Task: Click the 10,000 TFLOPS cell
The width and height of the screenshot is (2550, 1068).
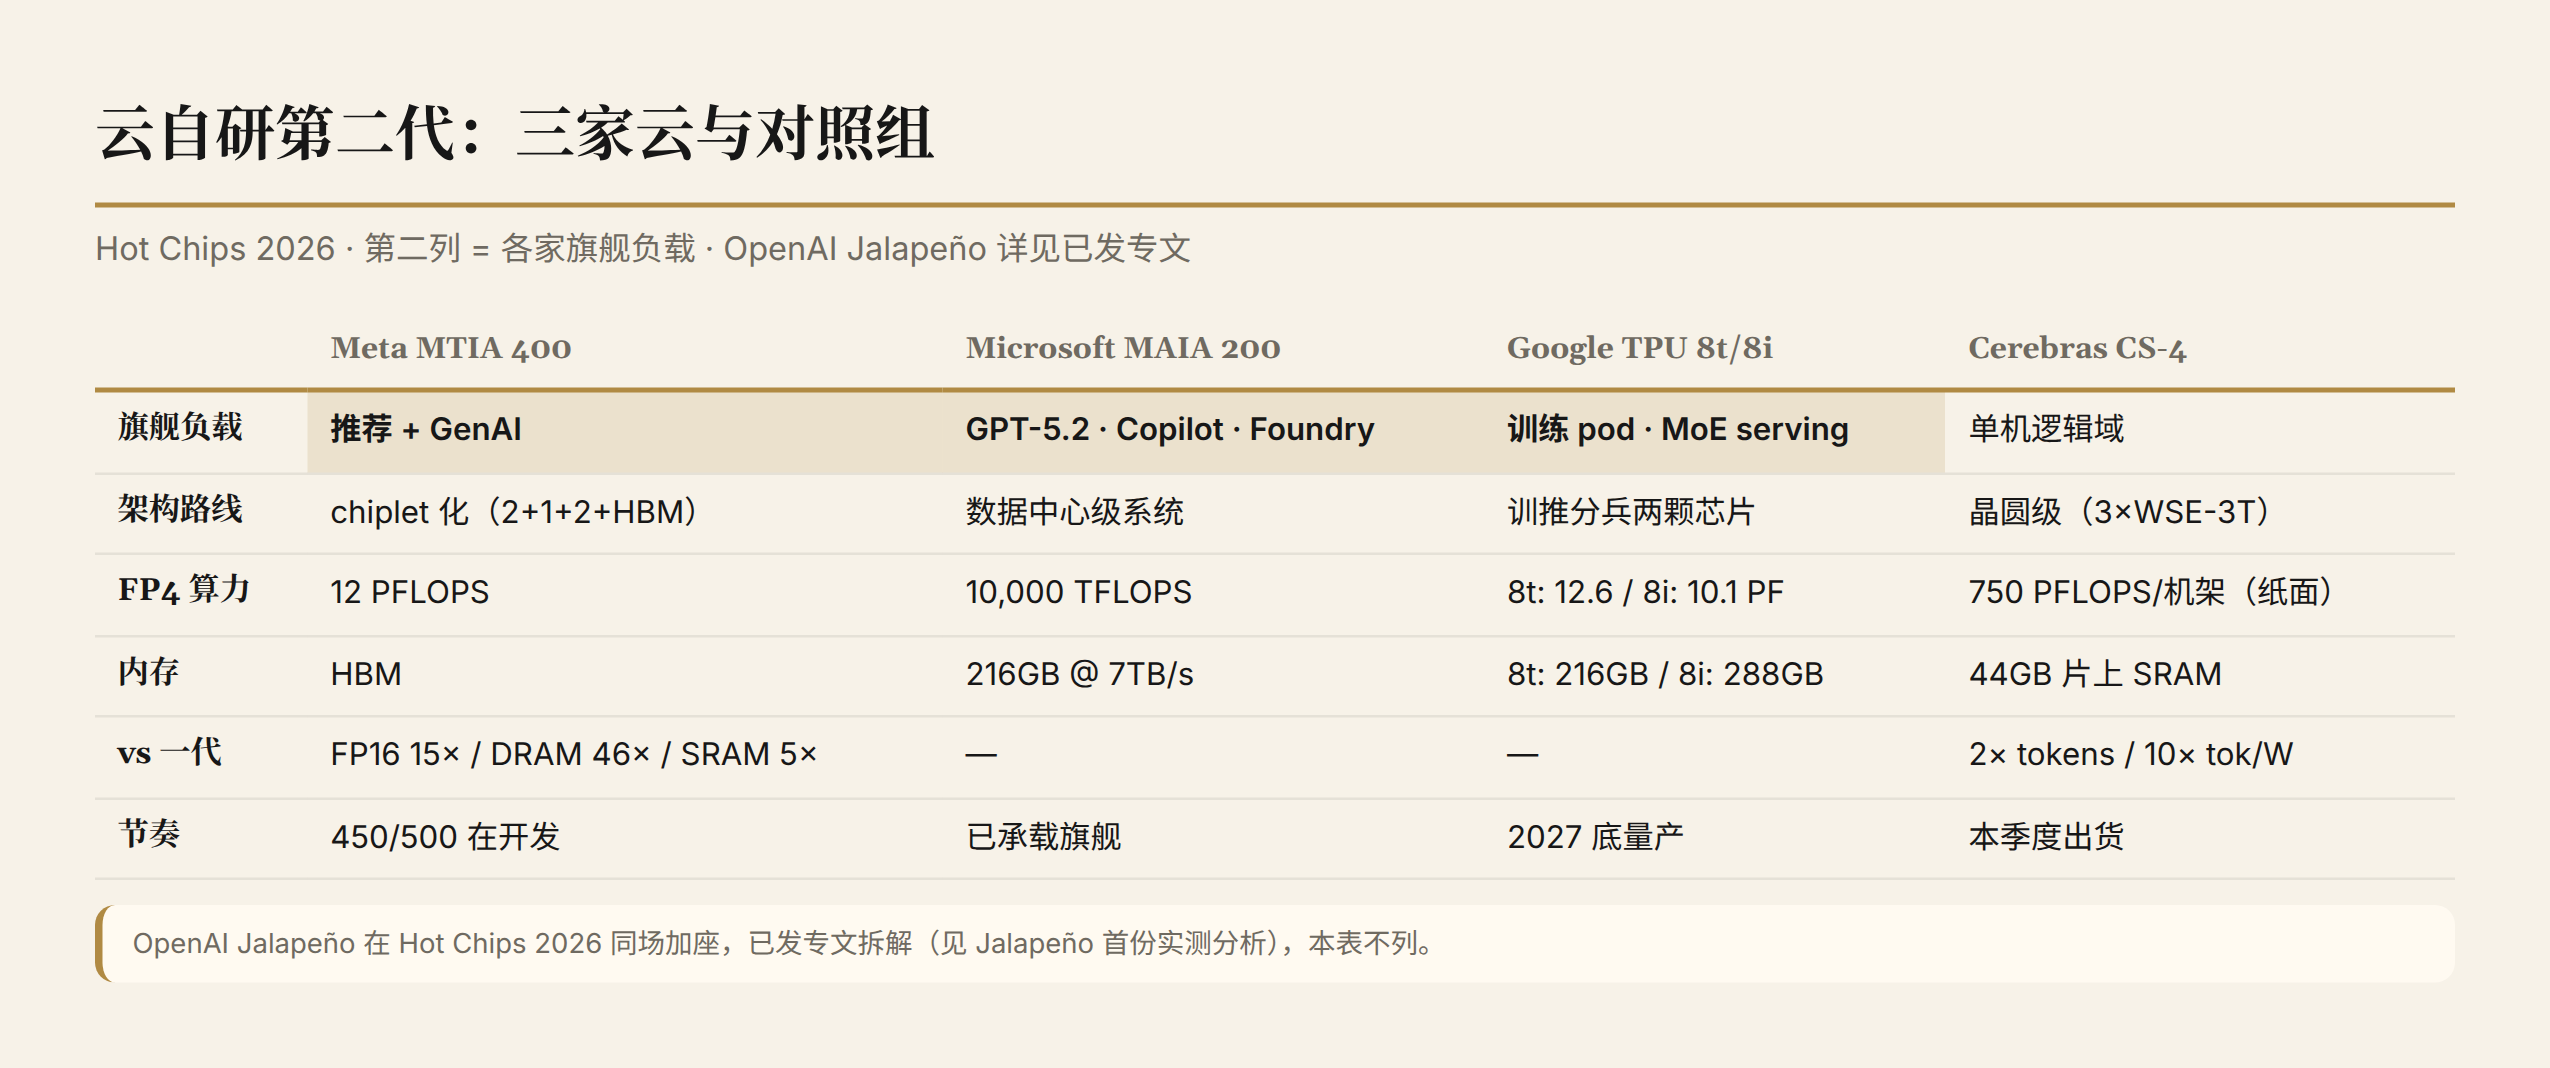Action: [1213, 594]
